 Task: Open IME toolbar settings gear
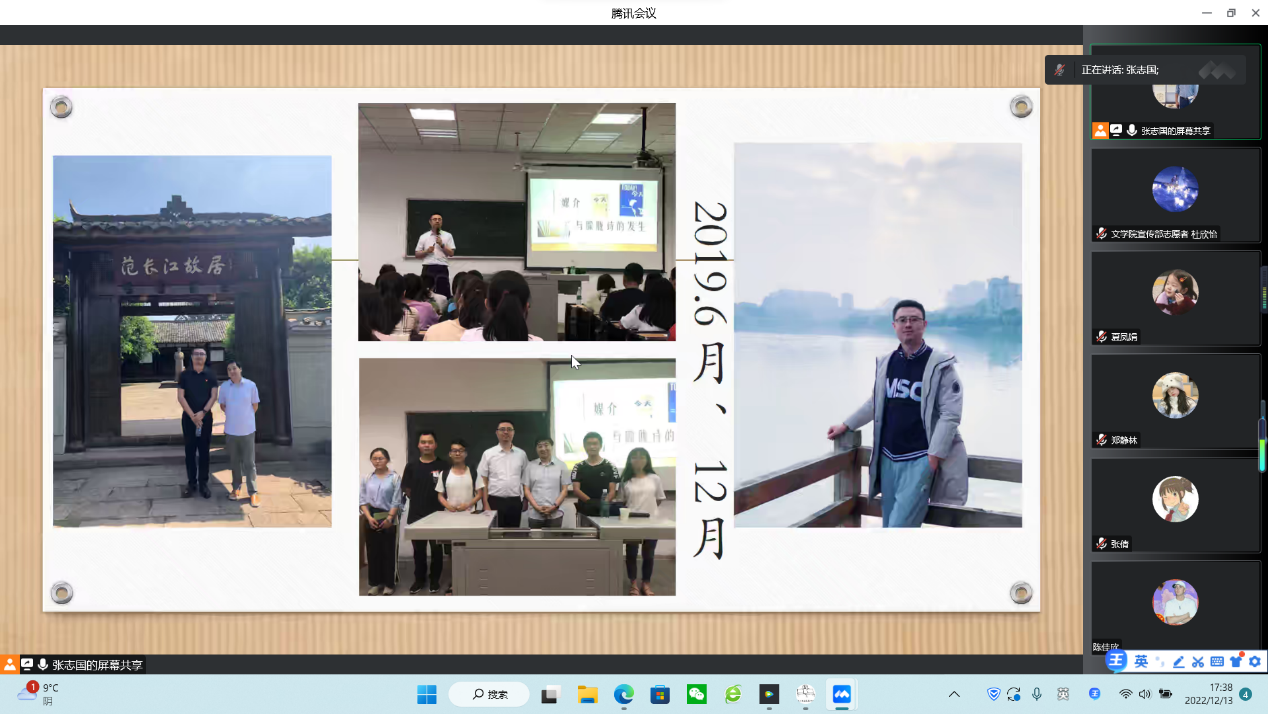tap(1255, 662)
